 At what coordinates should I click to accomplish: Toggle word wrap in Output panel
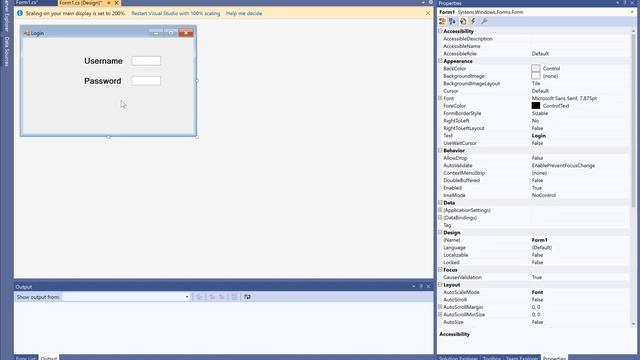[x=247, y=297]
